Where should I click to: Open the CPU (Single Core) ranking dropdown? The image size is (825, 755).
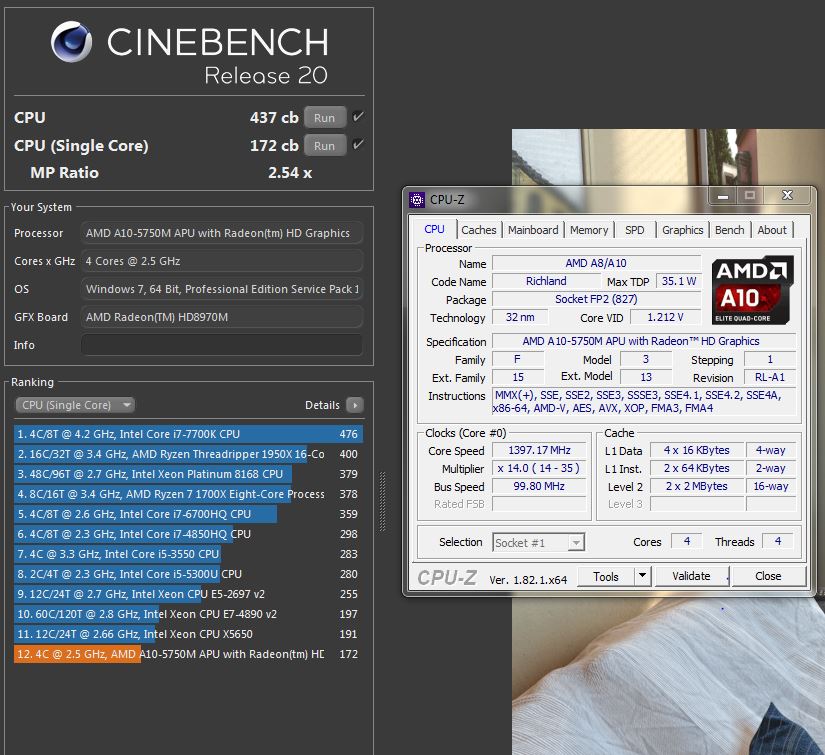(75, 405)
